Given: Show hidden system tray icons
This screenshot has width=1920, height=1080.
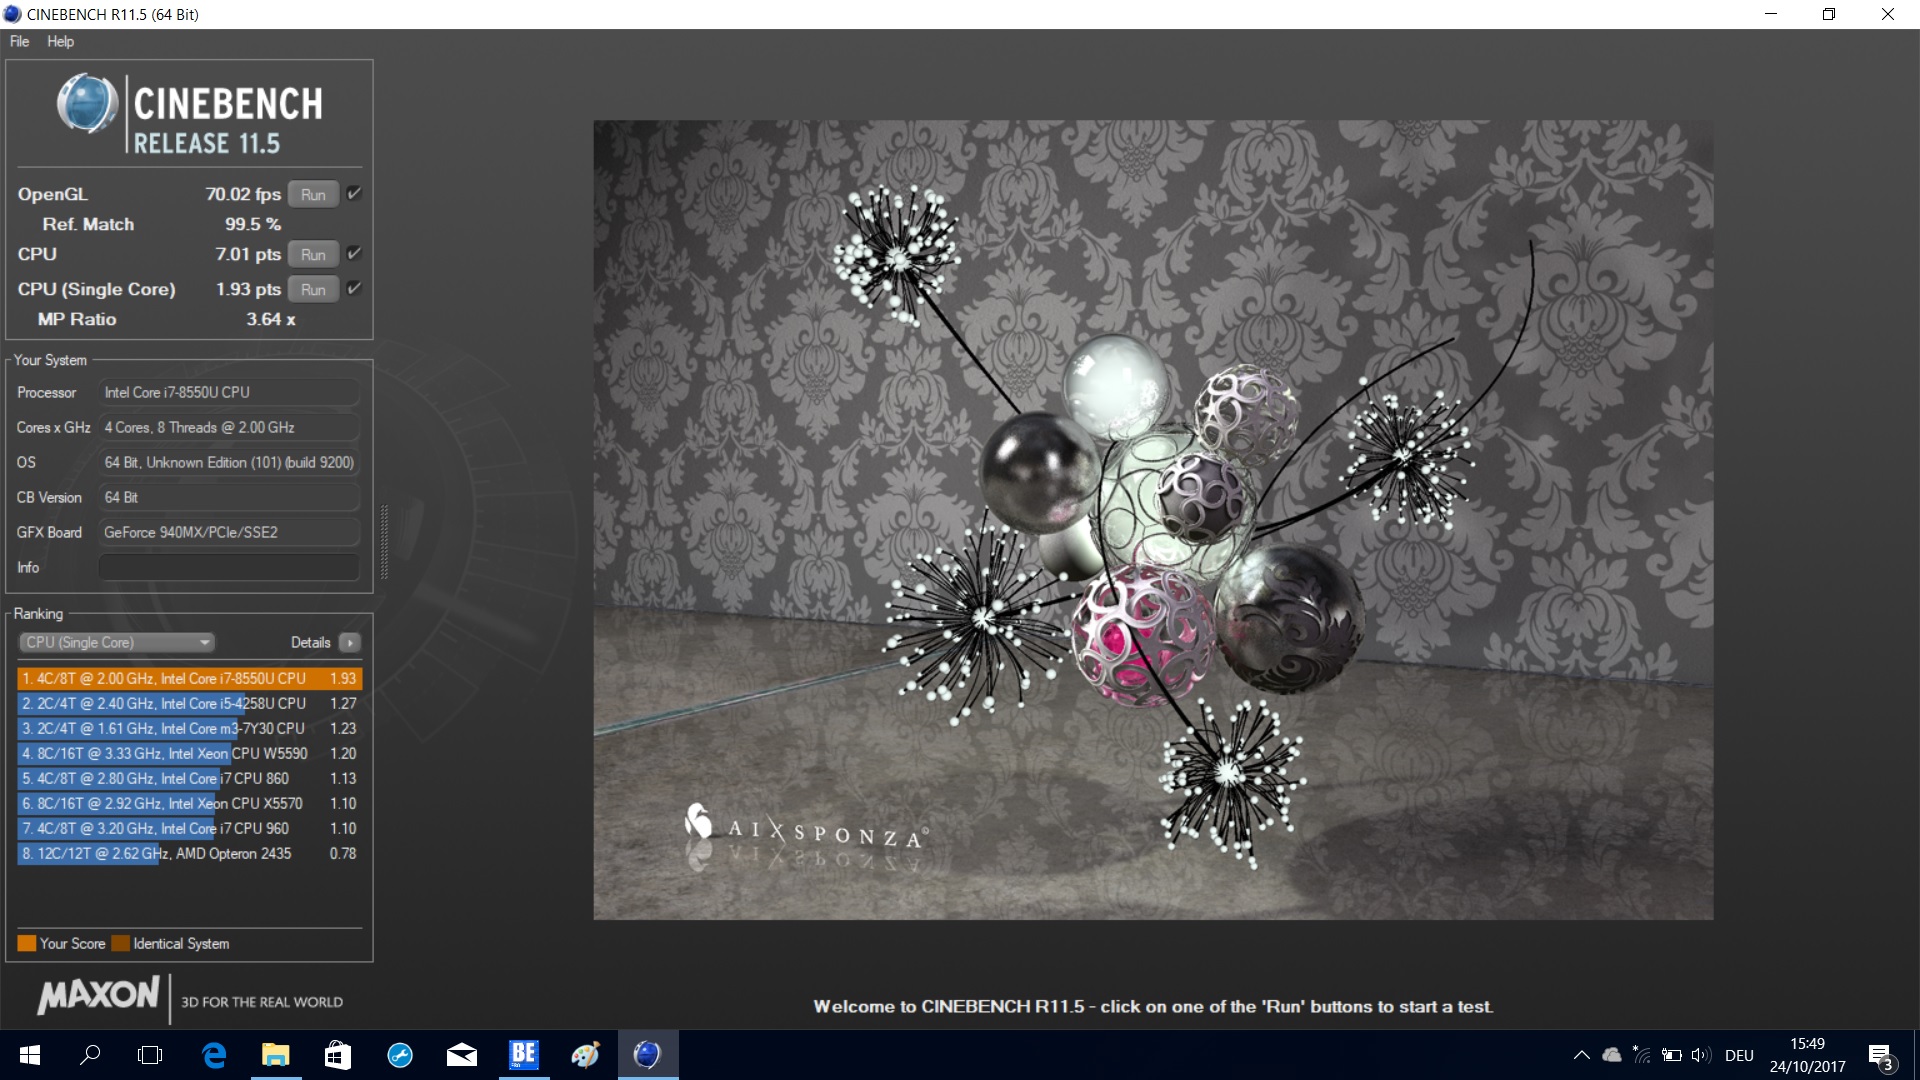Looking at the screenshot, I should click(x=1581, y=1055).
